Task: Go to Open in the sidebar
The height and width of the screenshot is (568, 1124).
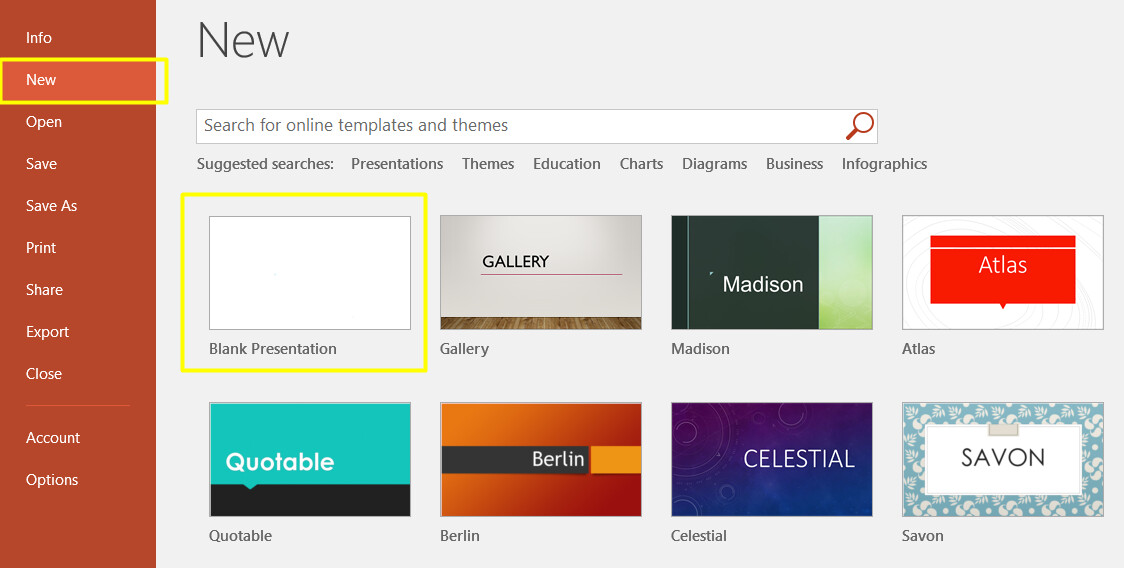Action: (44, 122)
